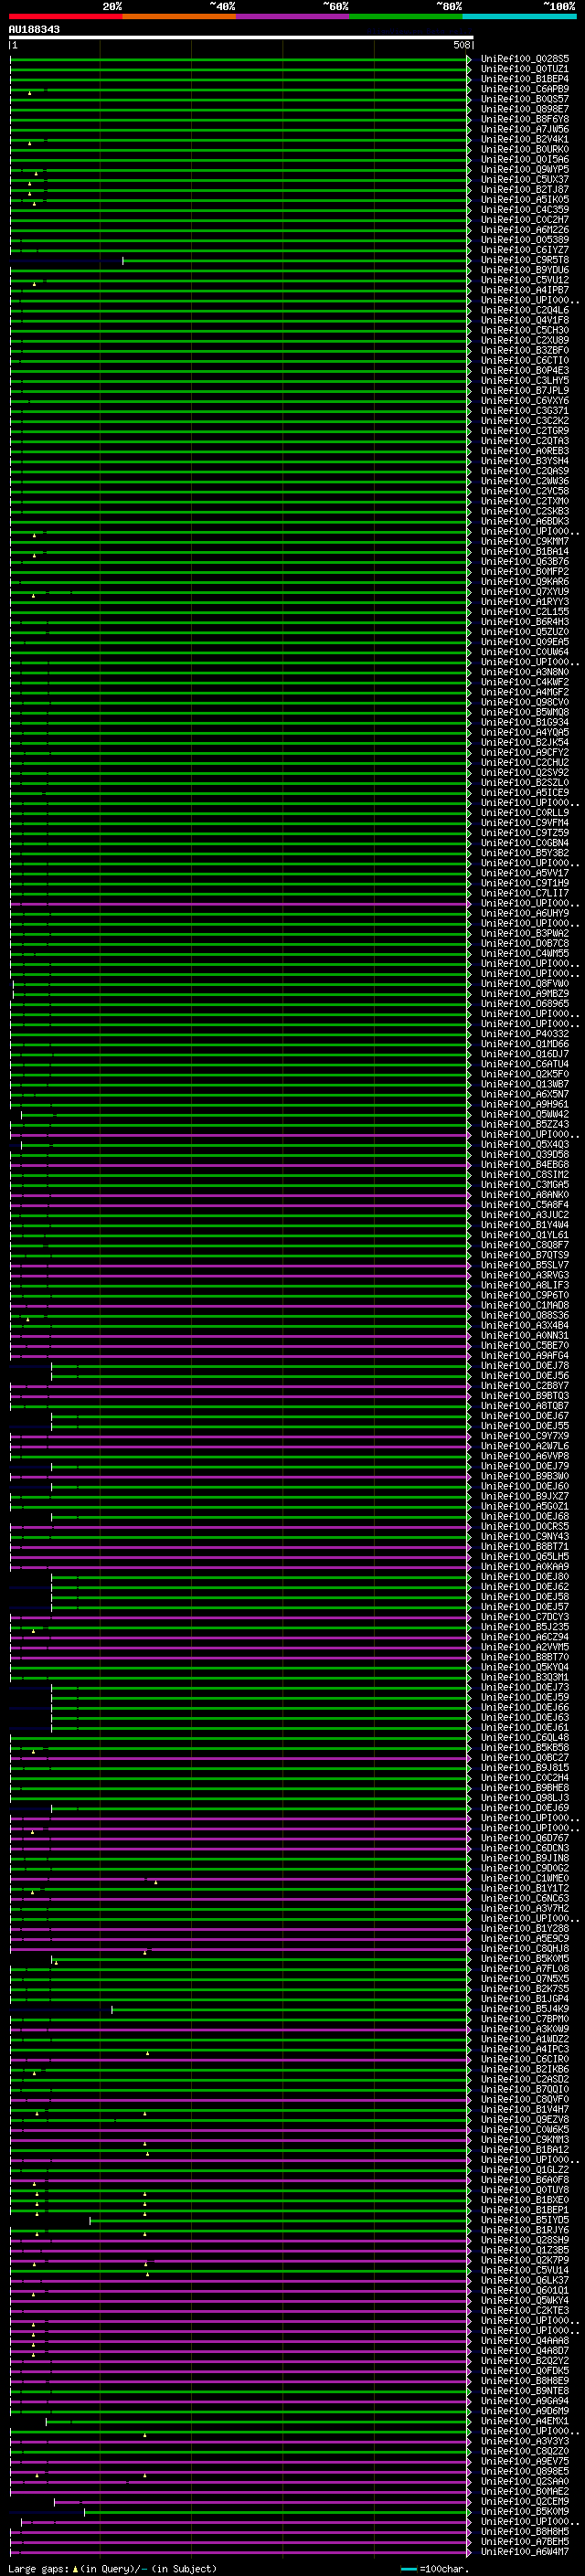Click UniRef100_B8F6Y8 entry

(524, 120)
